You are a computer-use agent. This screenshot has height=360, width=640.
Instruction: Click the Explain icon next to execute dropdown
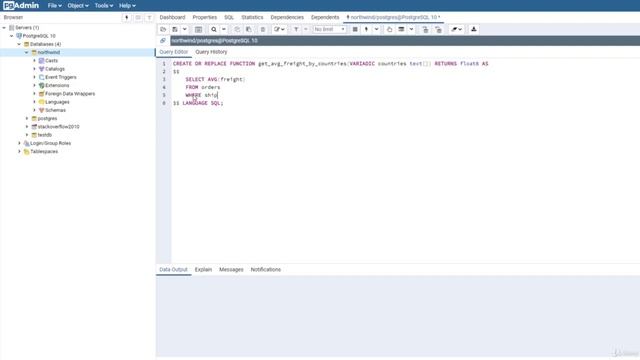(x=389, y=29)
